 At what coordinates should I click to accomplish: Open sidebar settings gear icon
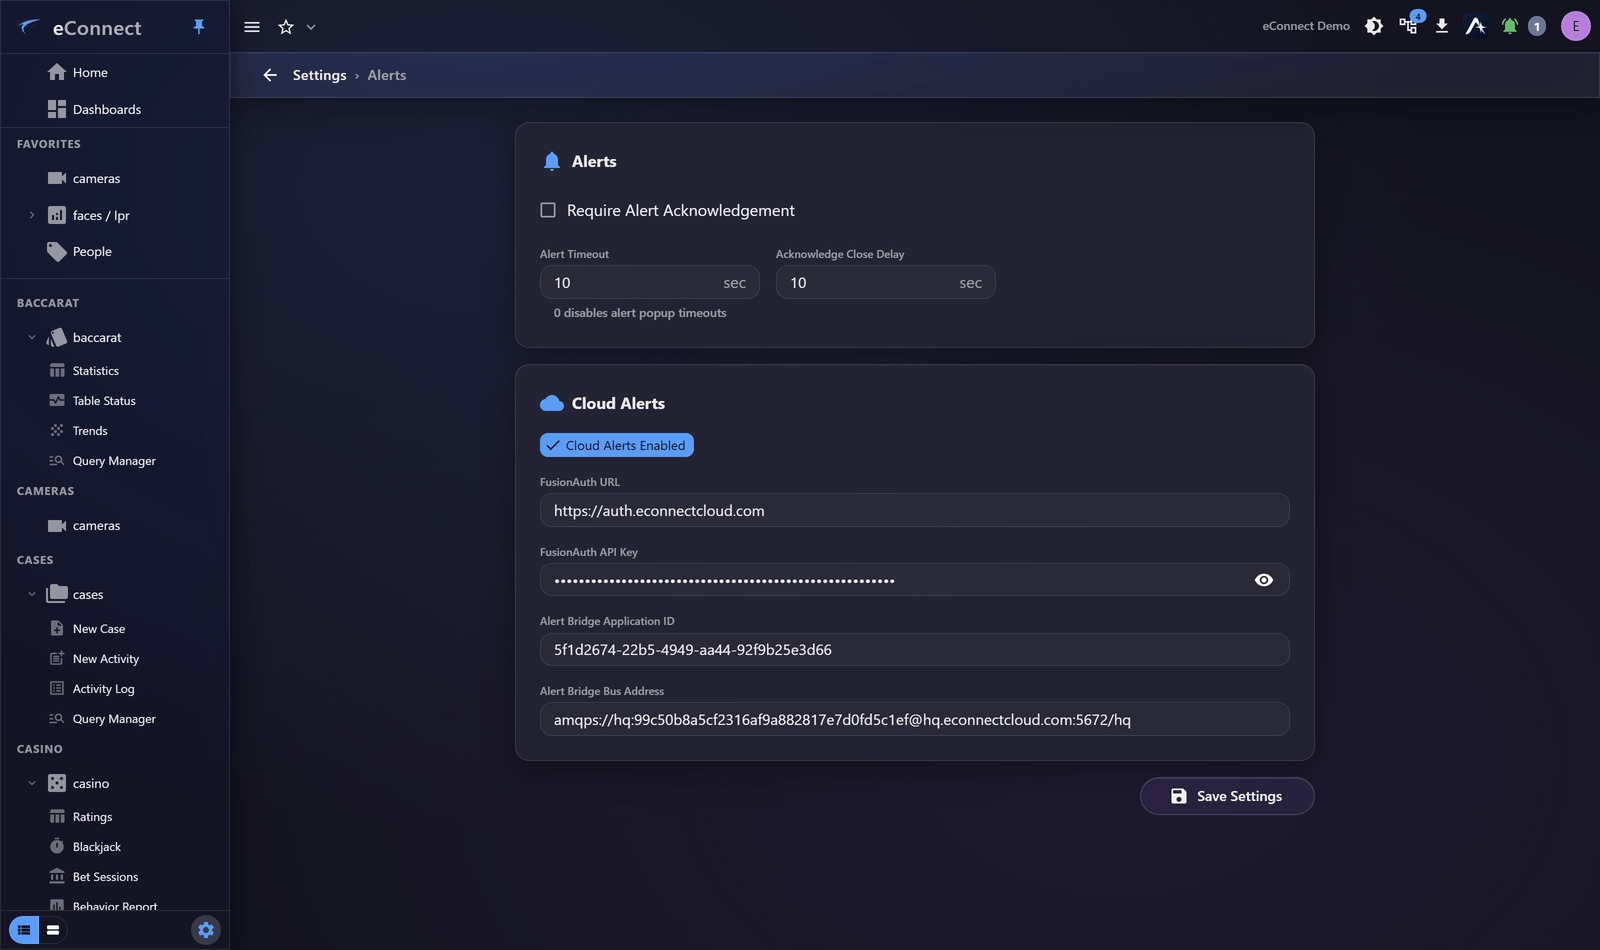point(206,930)
